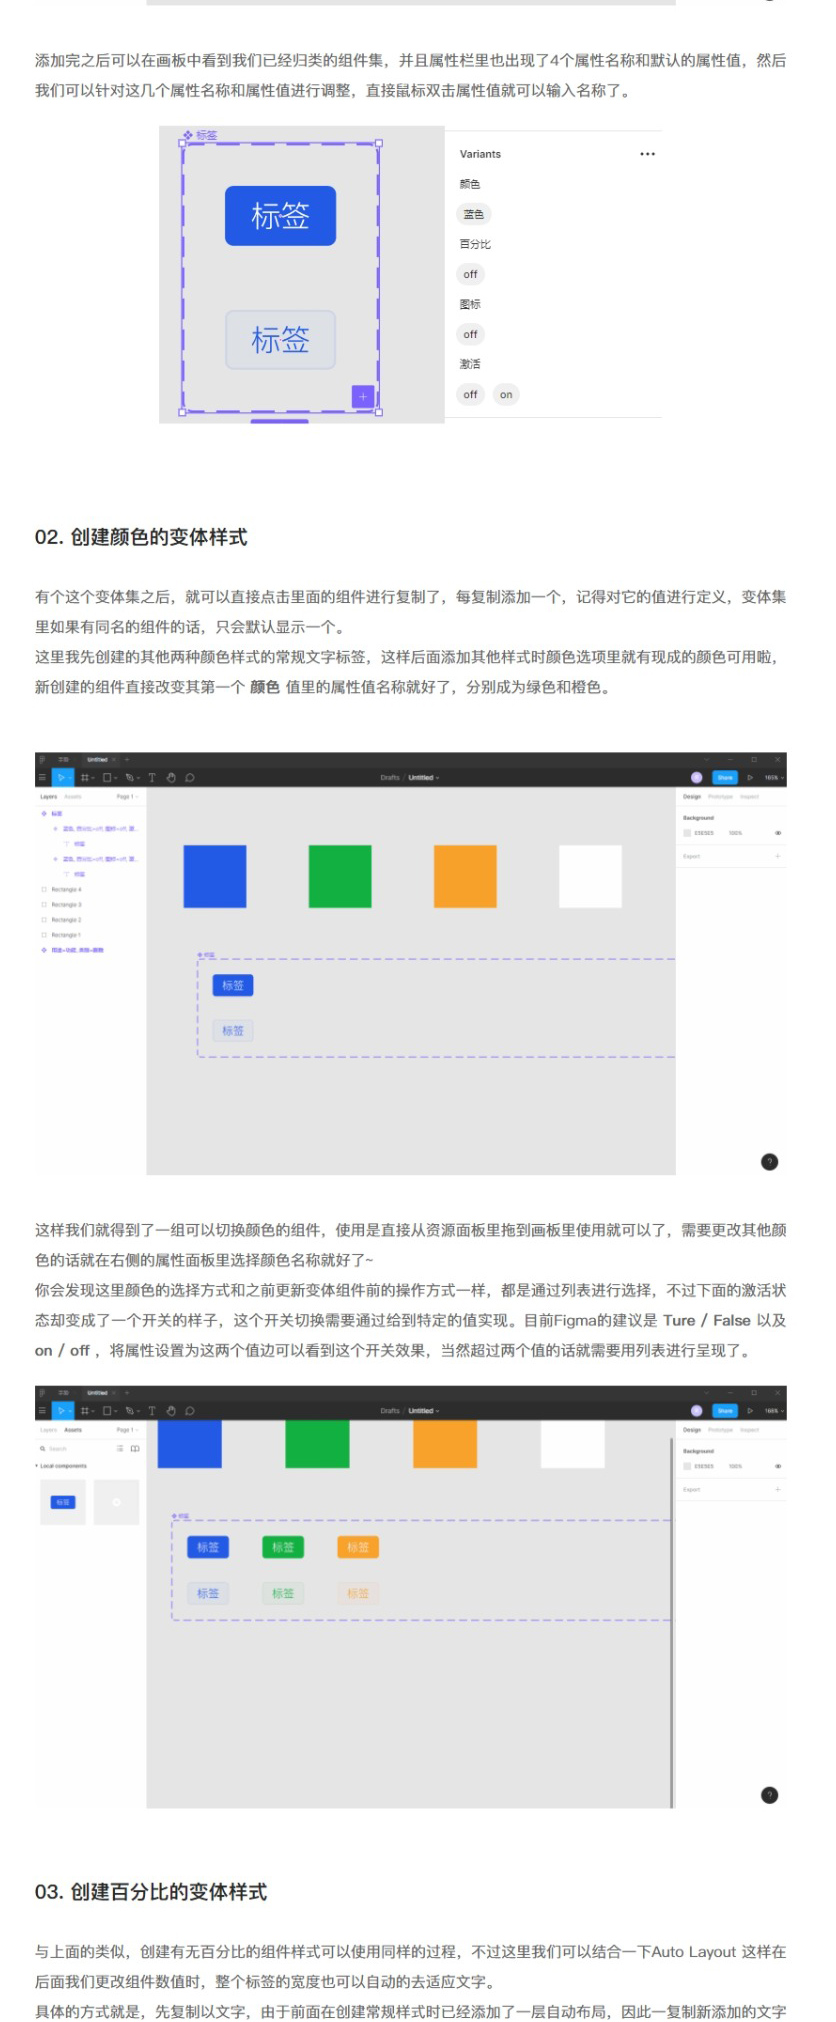Click the purple add variant plus button
Viewport: 836px width, 2022px height.
362,397
